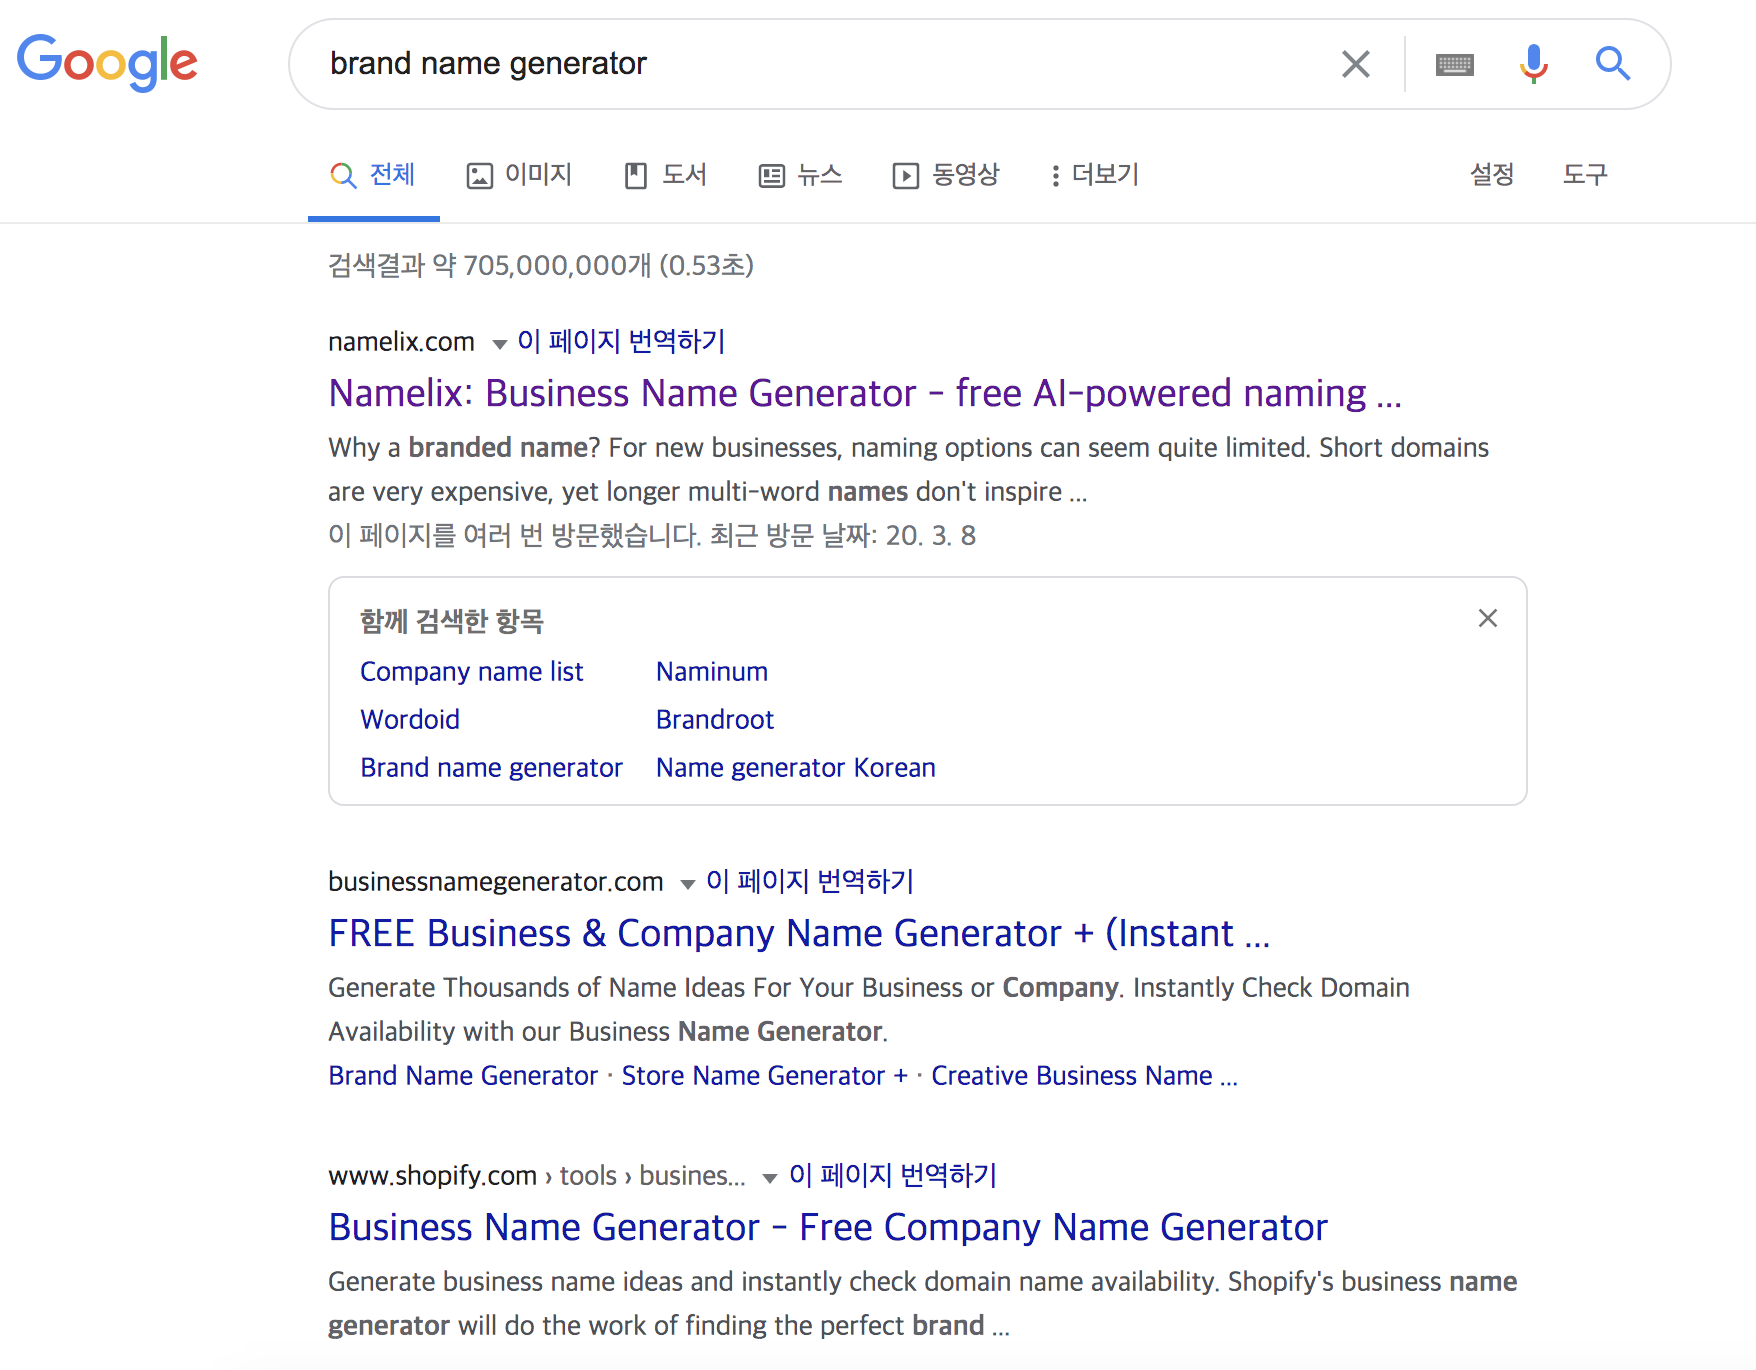
Task: Switch to the 도서 tab
Action: pyautogui.click(x=665, y=175)
